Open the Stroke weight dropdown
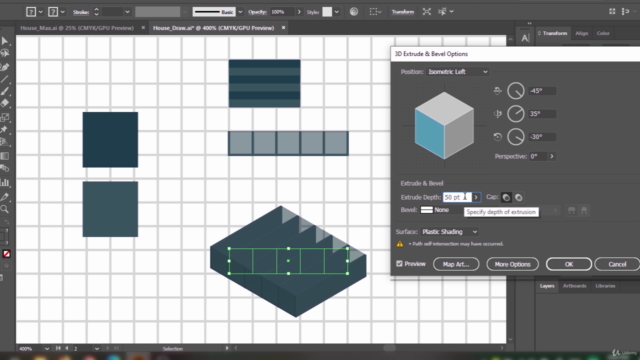 pyautogui.click(x=127, y=12)
